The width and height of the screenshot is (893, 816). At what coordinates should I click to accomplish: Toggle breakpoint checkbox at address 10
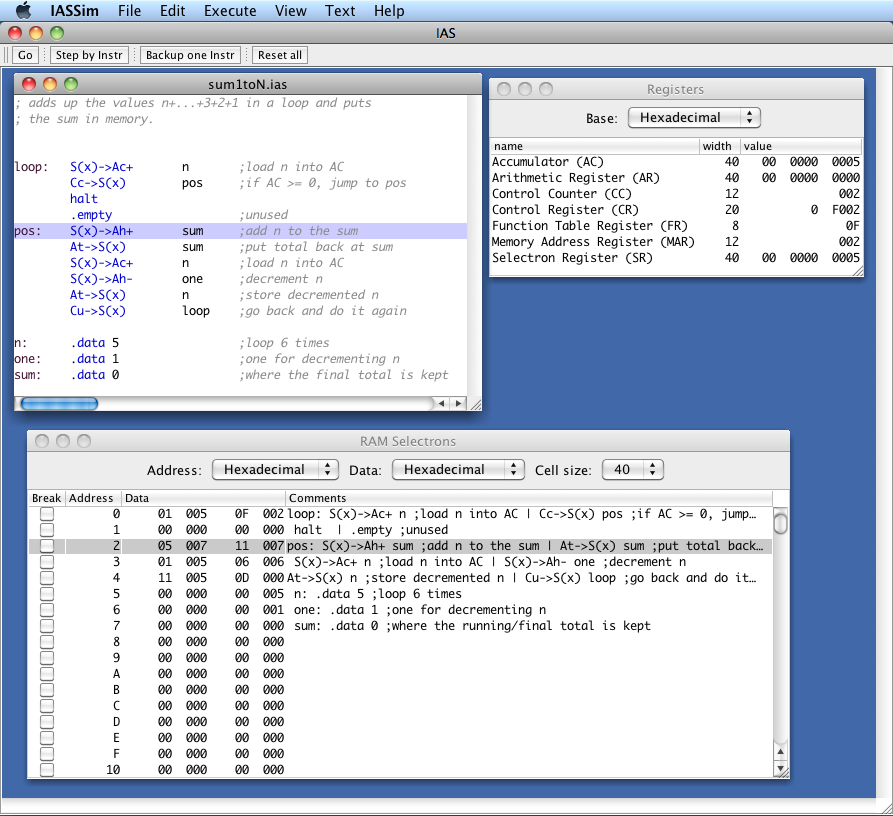[x=47, y=769]
